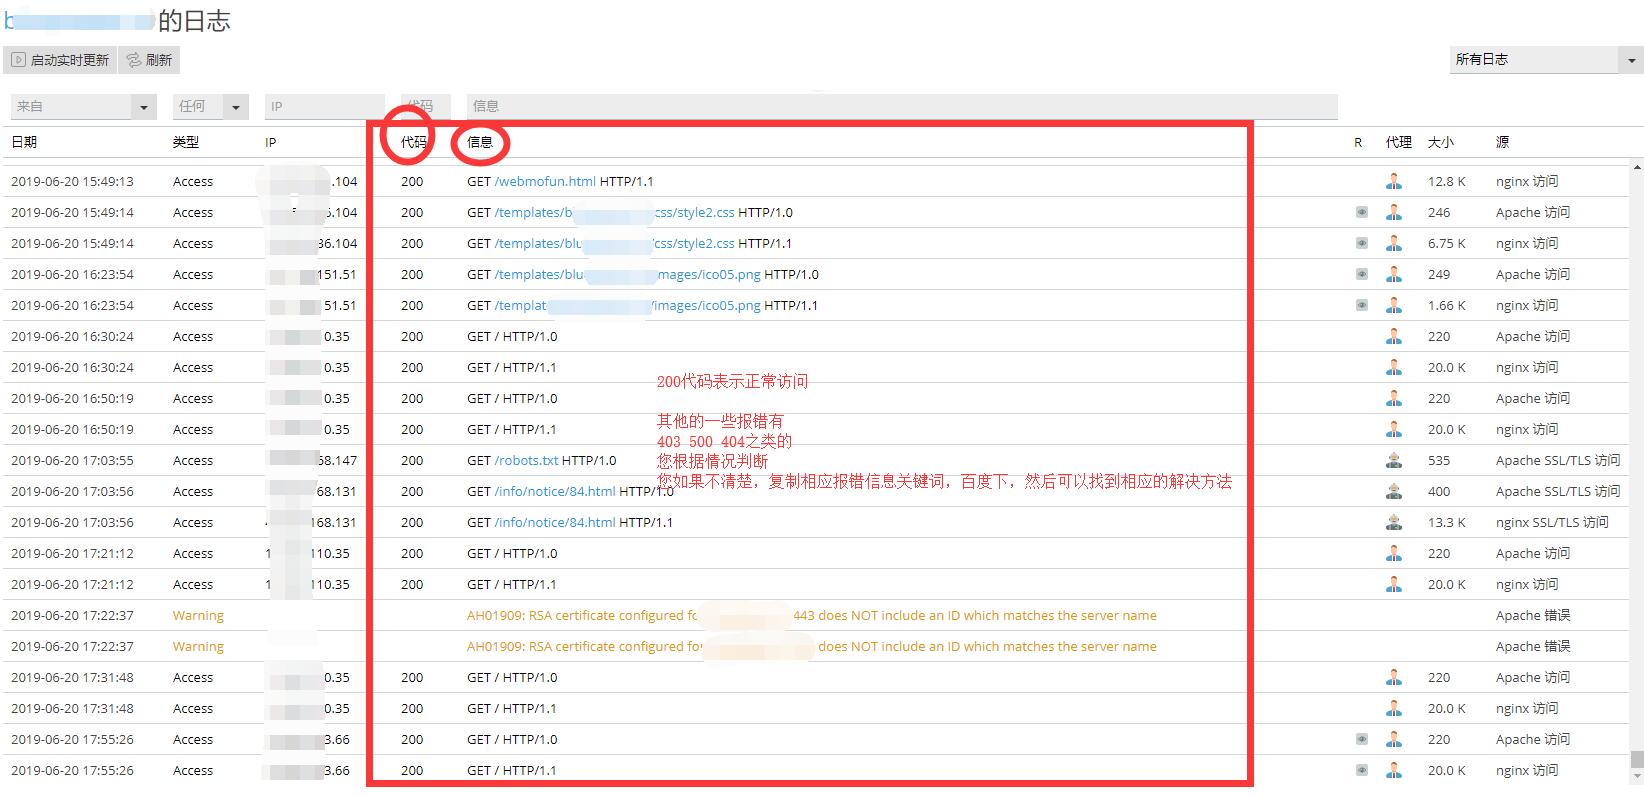Focus the 信息 message filter field
The height and width of the screenshot is (795, 1644).
[x=902, y=106]
